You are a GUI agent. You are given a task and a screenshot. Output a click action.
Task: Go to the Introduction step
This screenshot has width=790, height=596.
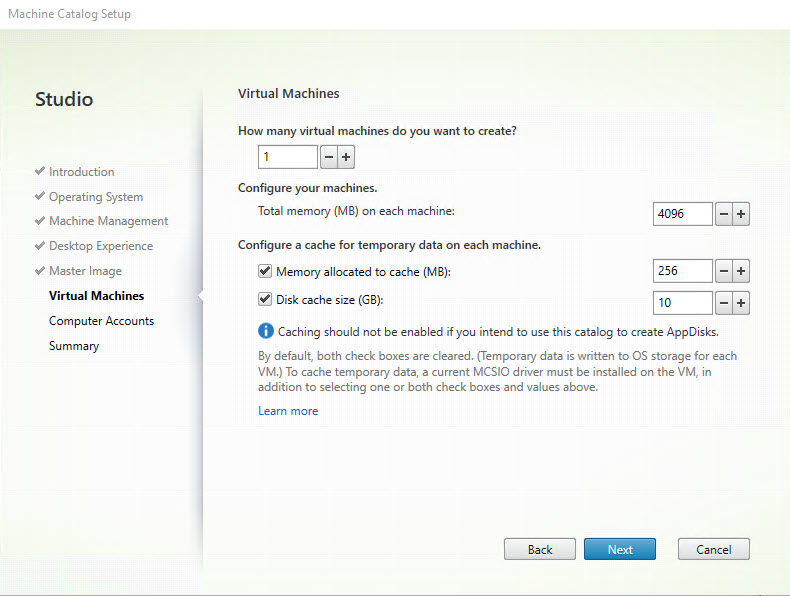[81, 172]
